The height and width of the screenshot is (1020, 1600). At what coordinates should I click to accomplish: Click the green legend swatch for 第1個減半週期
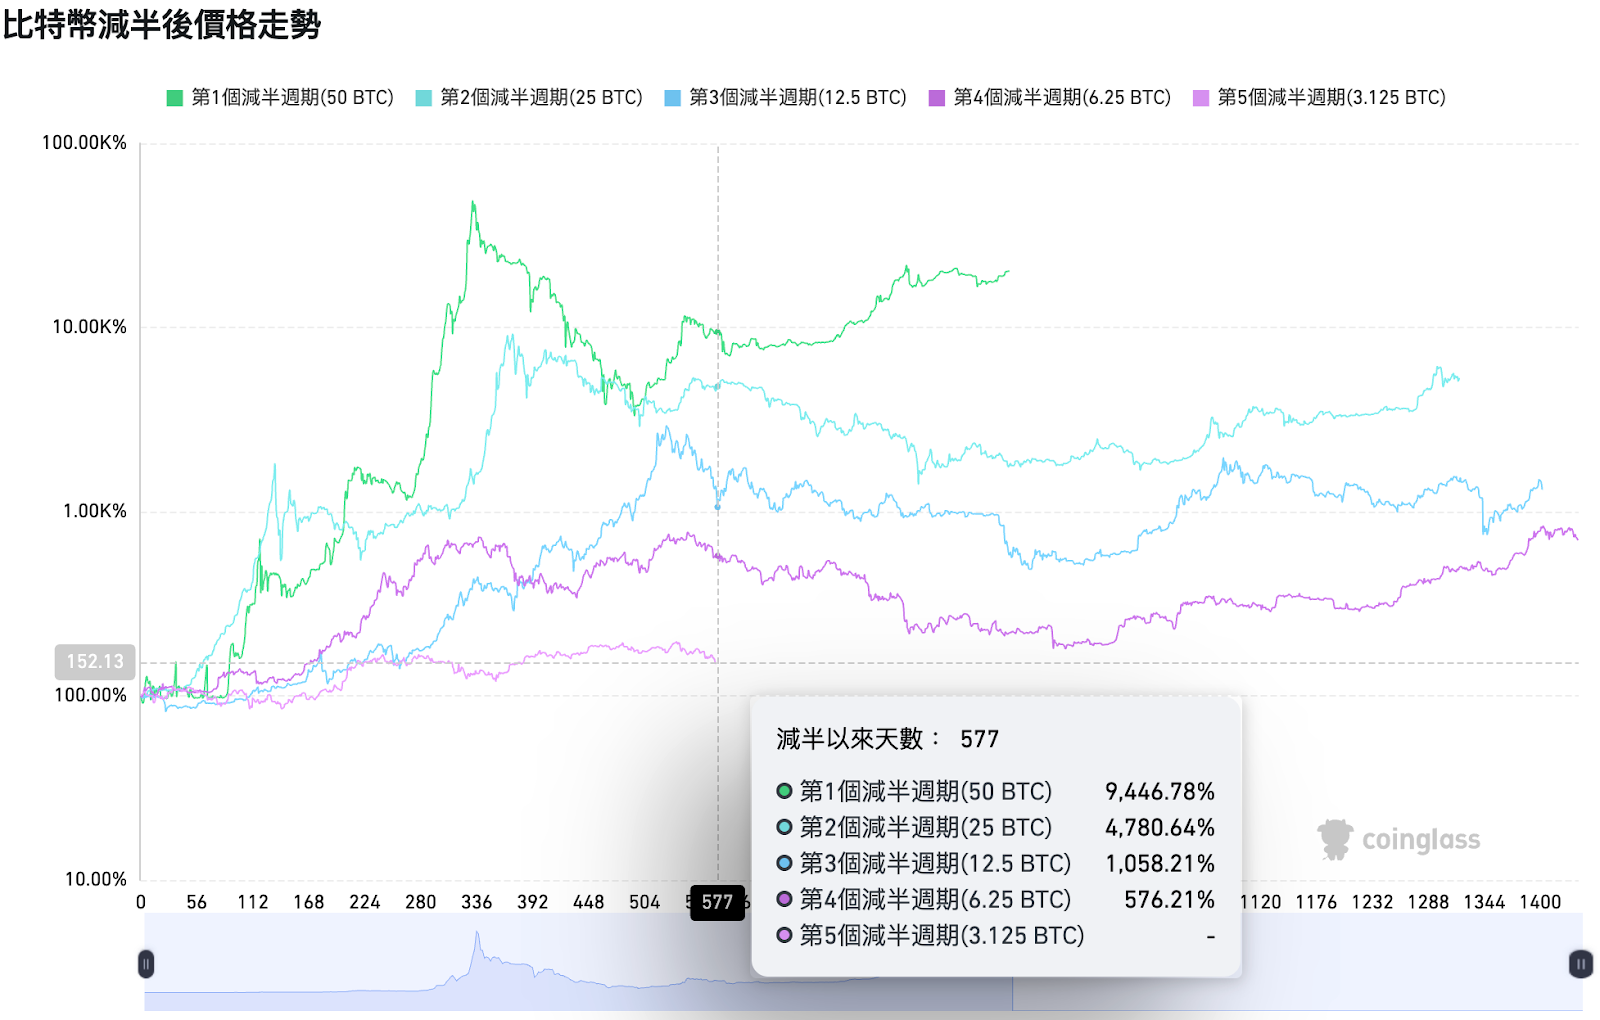[x=174, y=98]
